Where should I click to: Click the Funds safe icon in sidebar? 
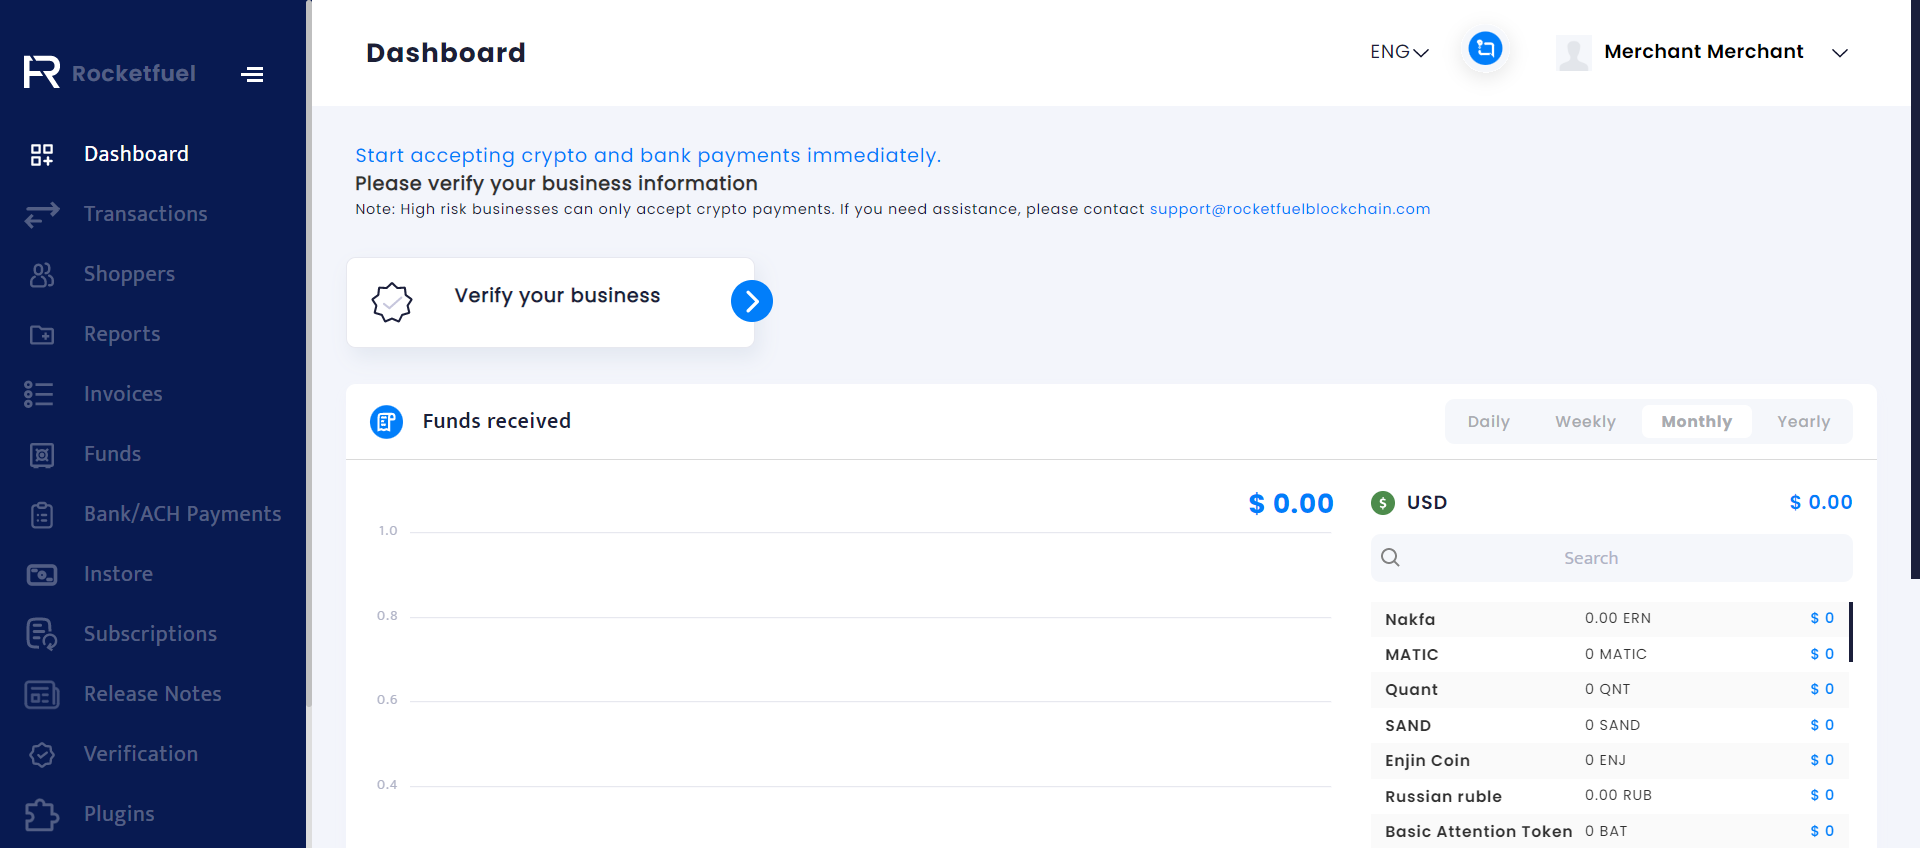pyautogui.click(x=42, y=455)
